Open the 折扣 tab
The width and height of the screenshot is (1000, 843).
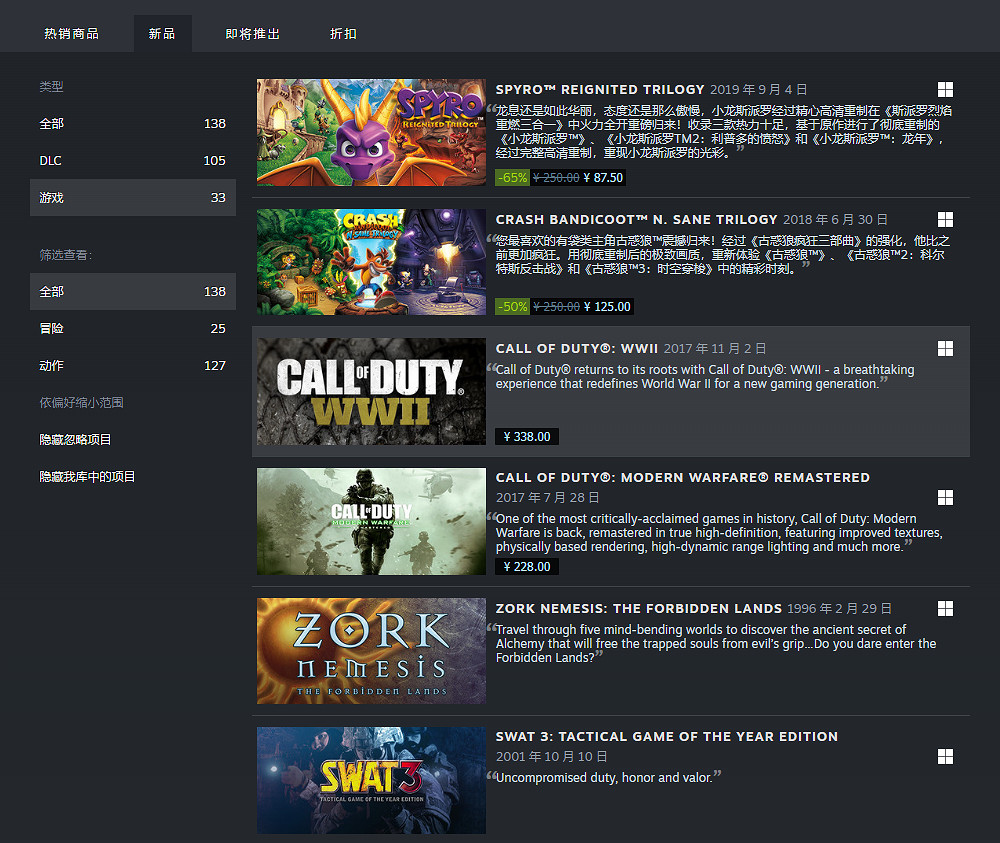tap(343, 33)
